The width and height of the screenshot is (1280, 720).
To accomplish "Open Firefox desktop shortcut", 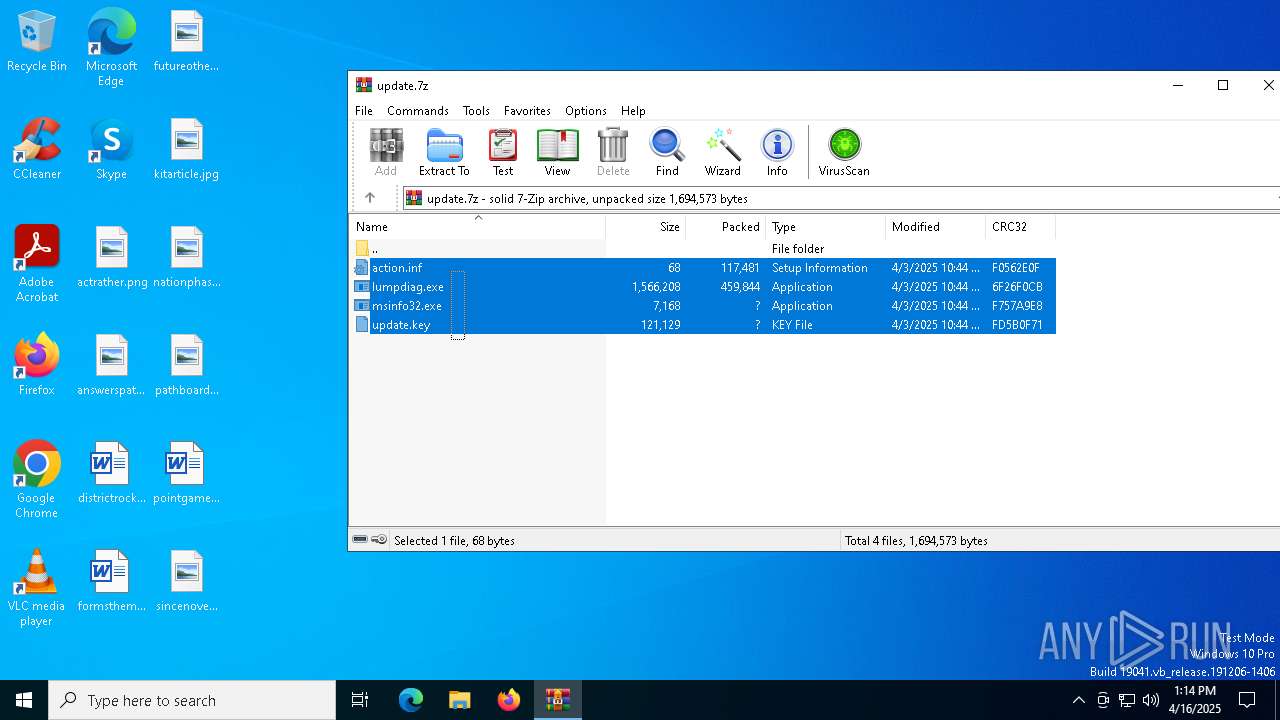I will (37, 365).
